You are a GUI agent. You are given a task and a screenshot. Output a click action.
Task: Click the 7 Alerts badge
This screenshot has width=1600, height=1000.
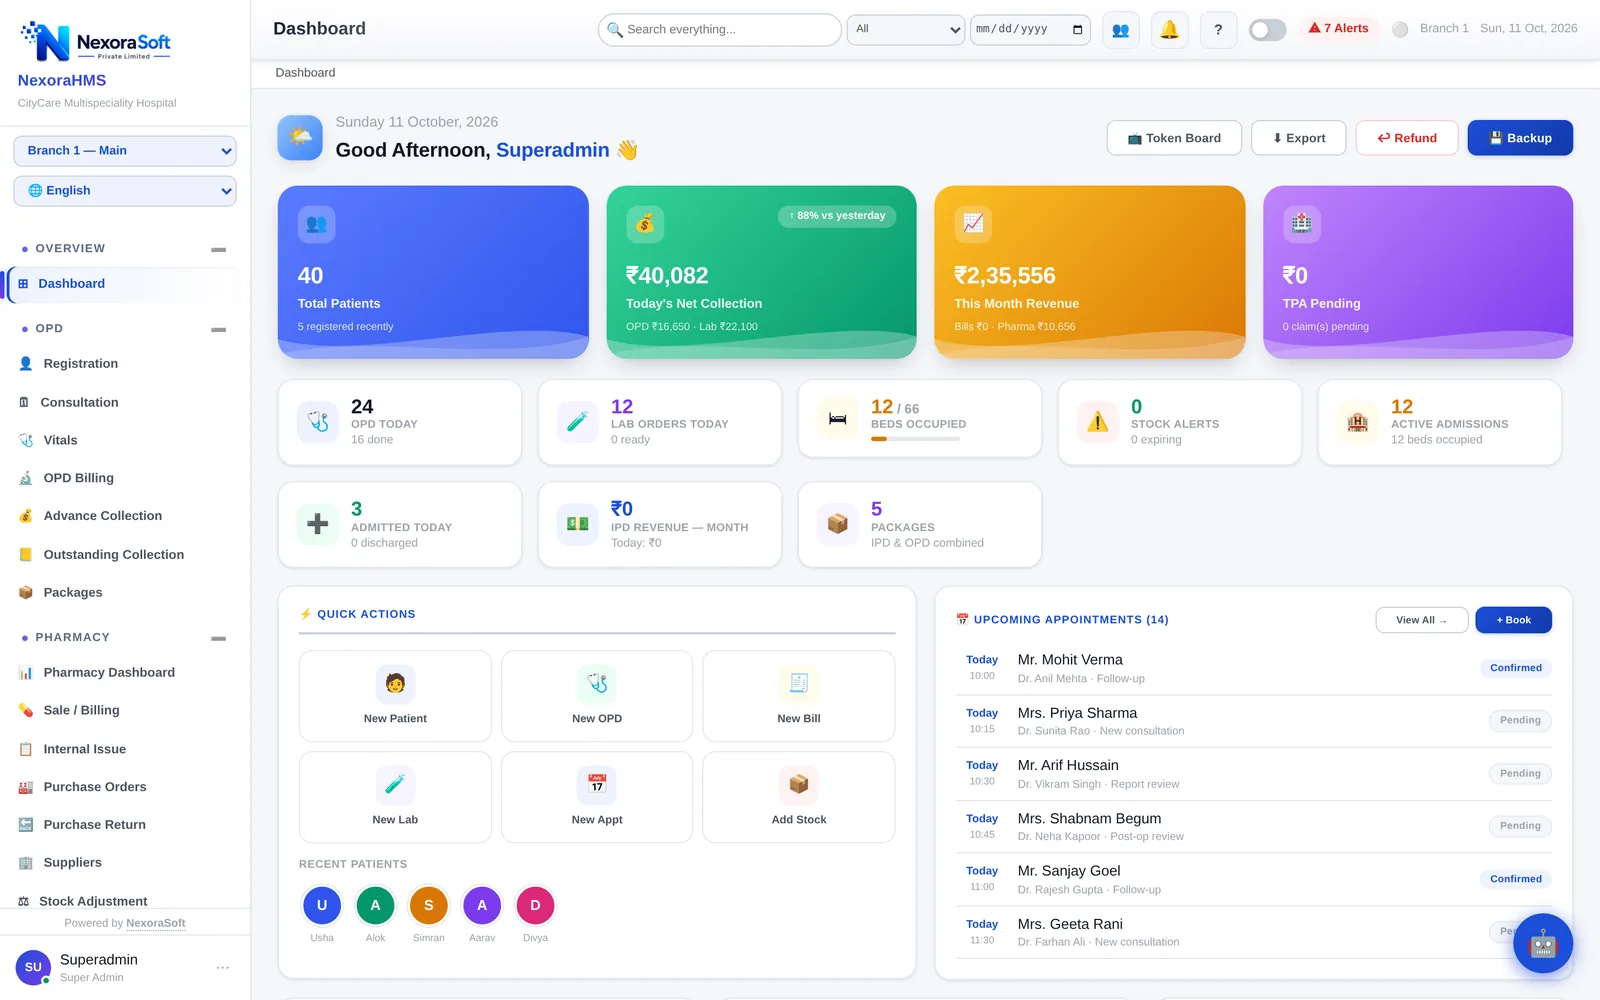[x=1339, y=29]
